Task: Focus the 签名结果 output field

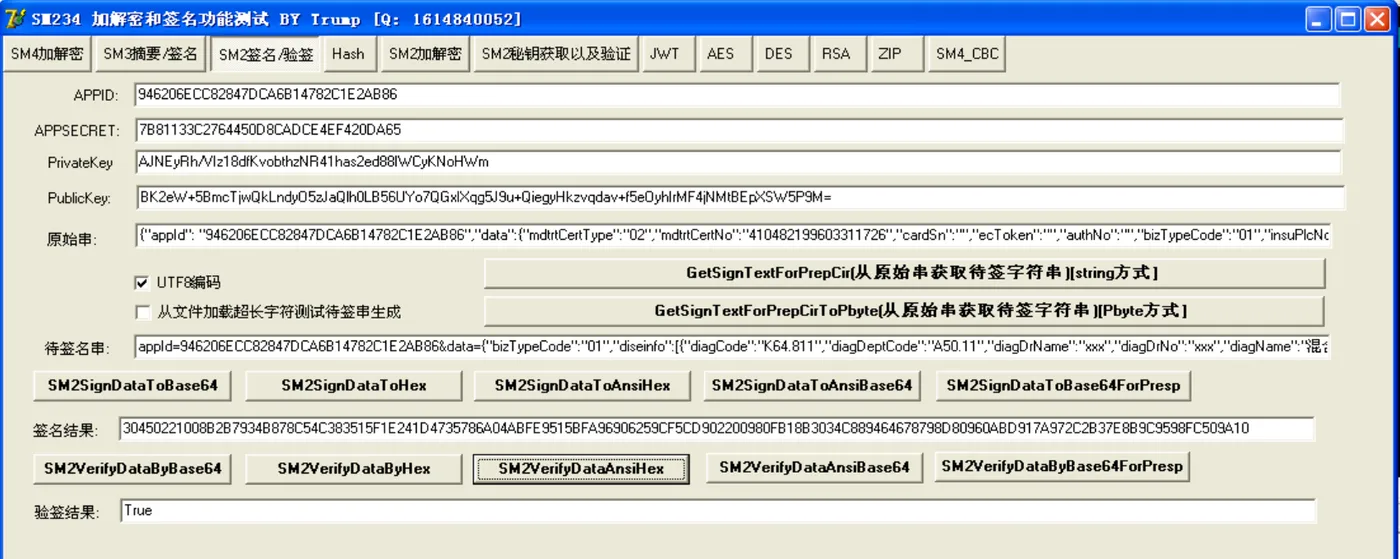Action: pos(717,429)
